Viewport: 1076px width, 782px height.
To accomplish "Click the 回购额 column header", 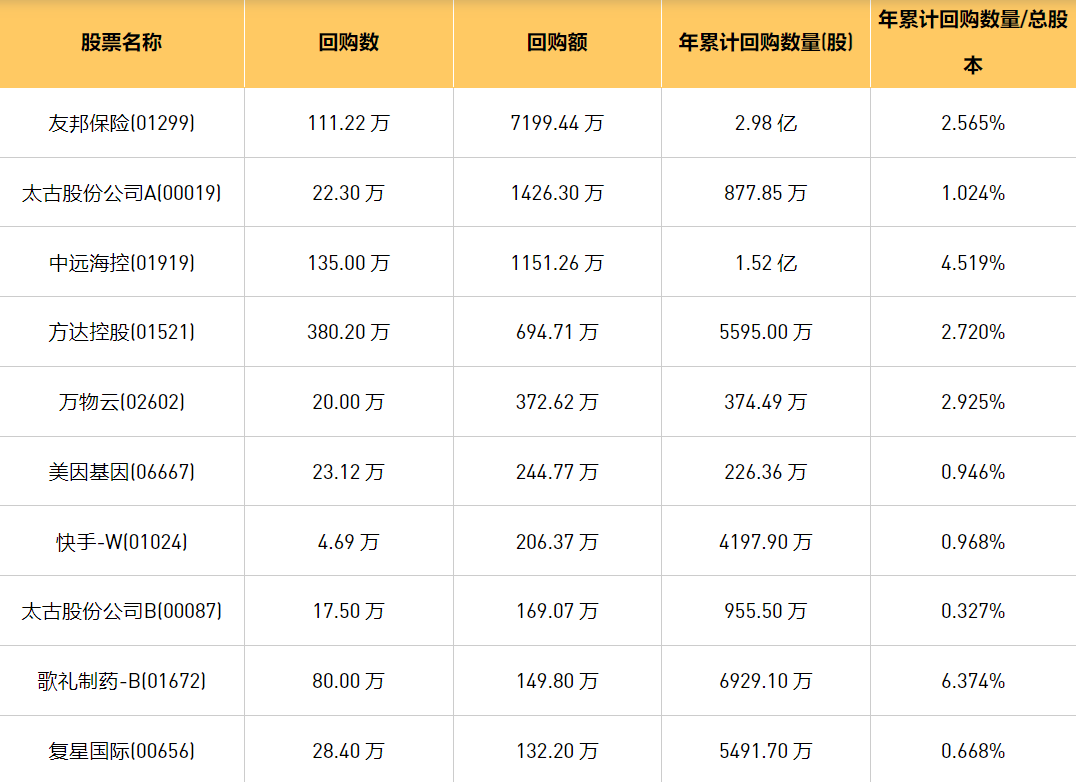I will coord(557,43).
